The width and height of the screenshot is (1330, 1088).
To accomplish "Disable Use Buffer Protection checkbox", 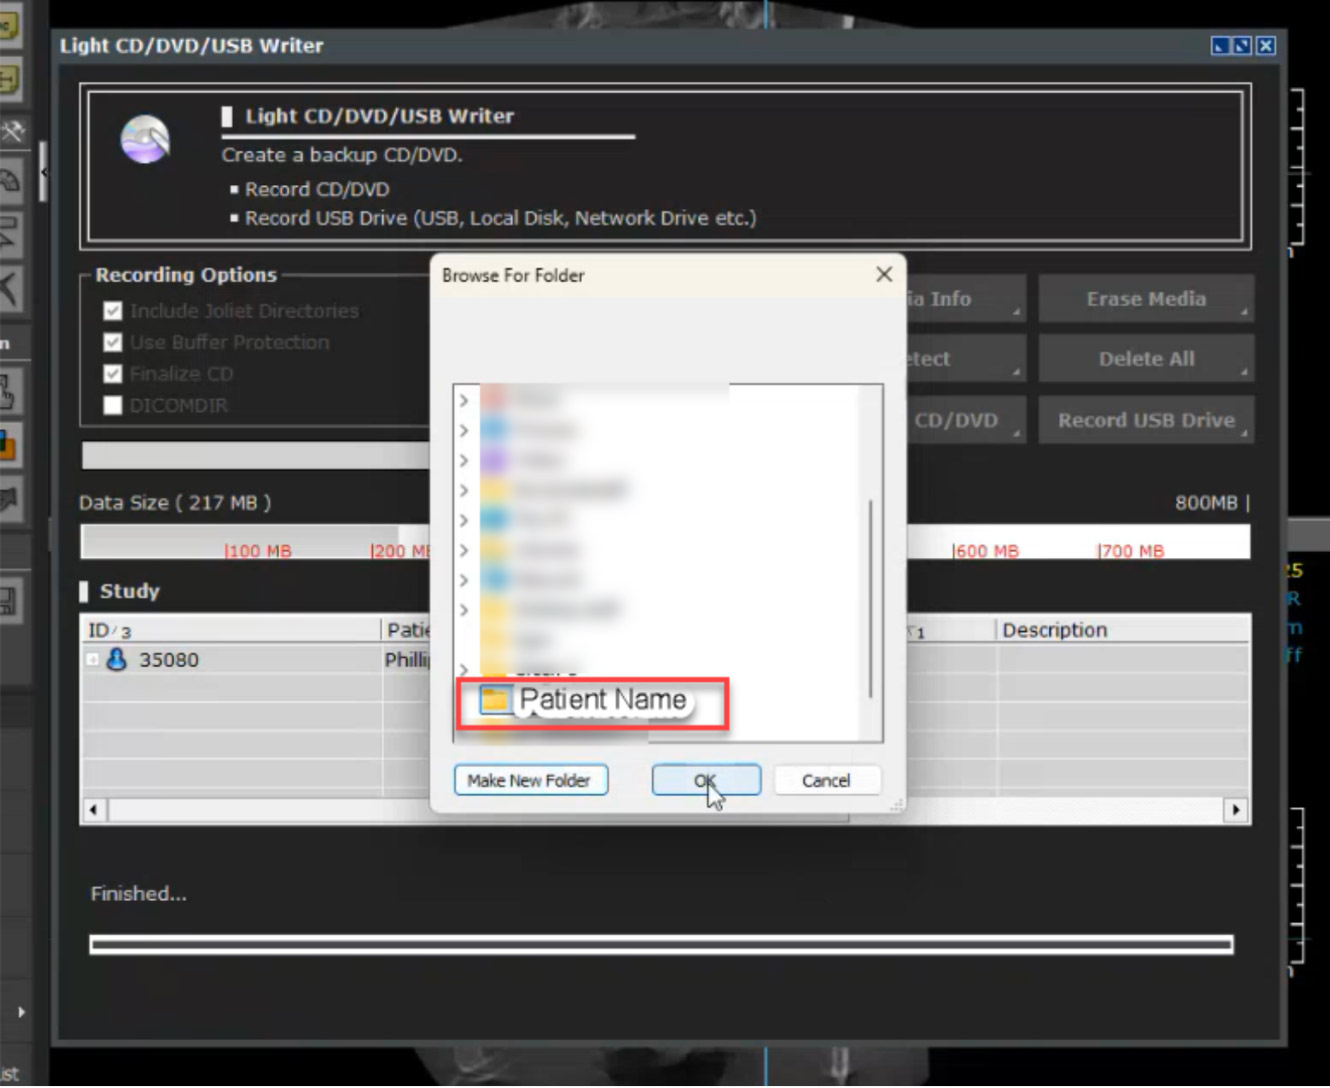I will coord(113,343).
